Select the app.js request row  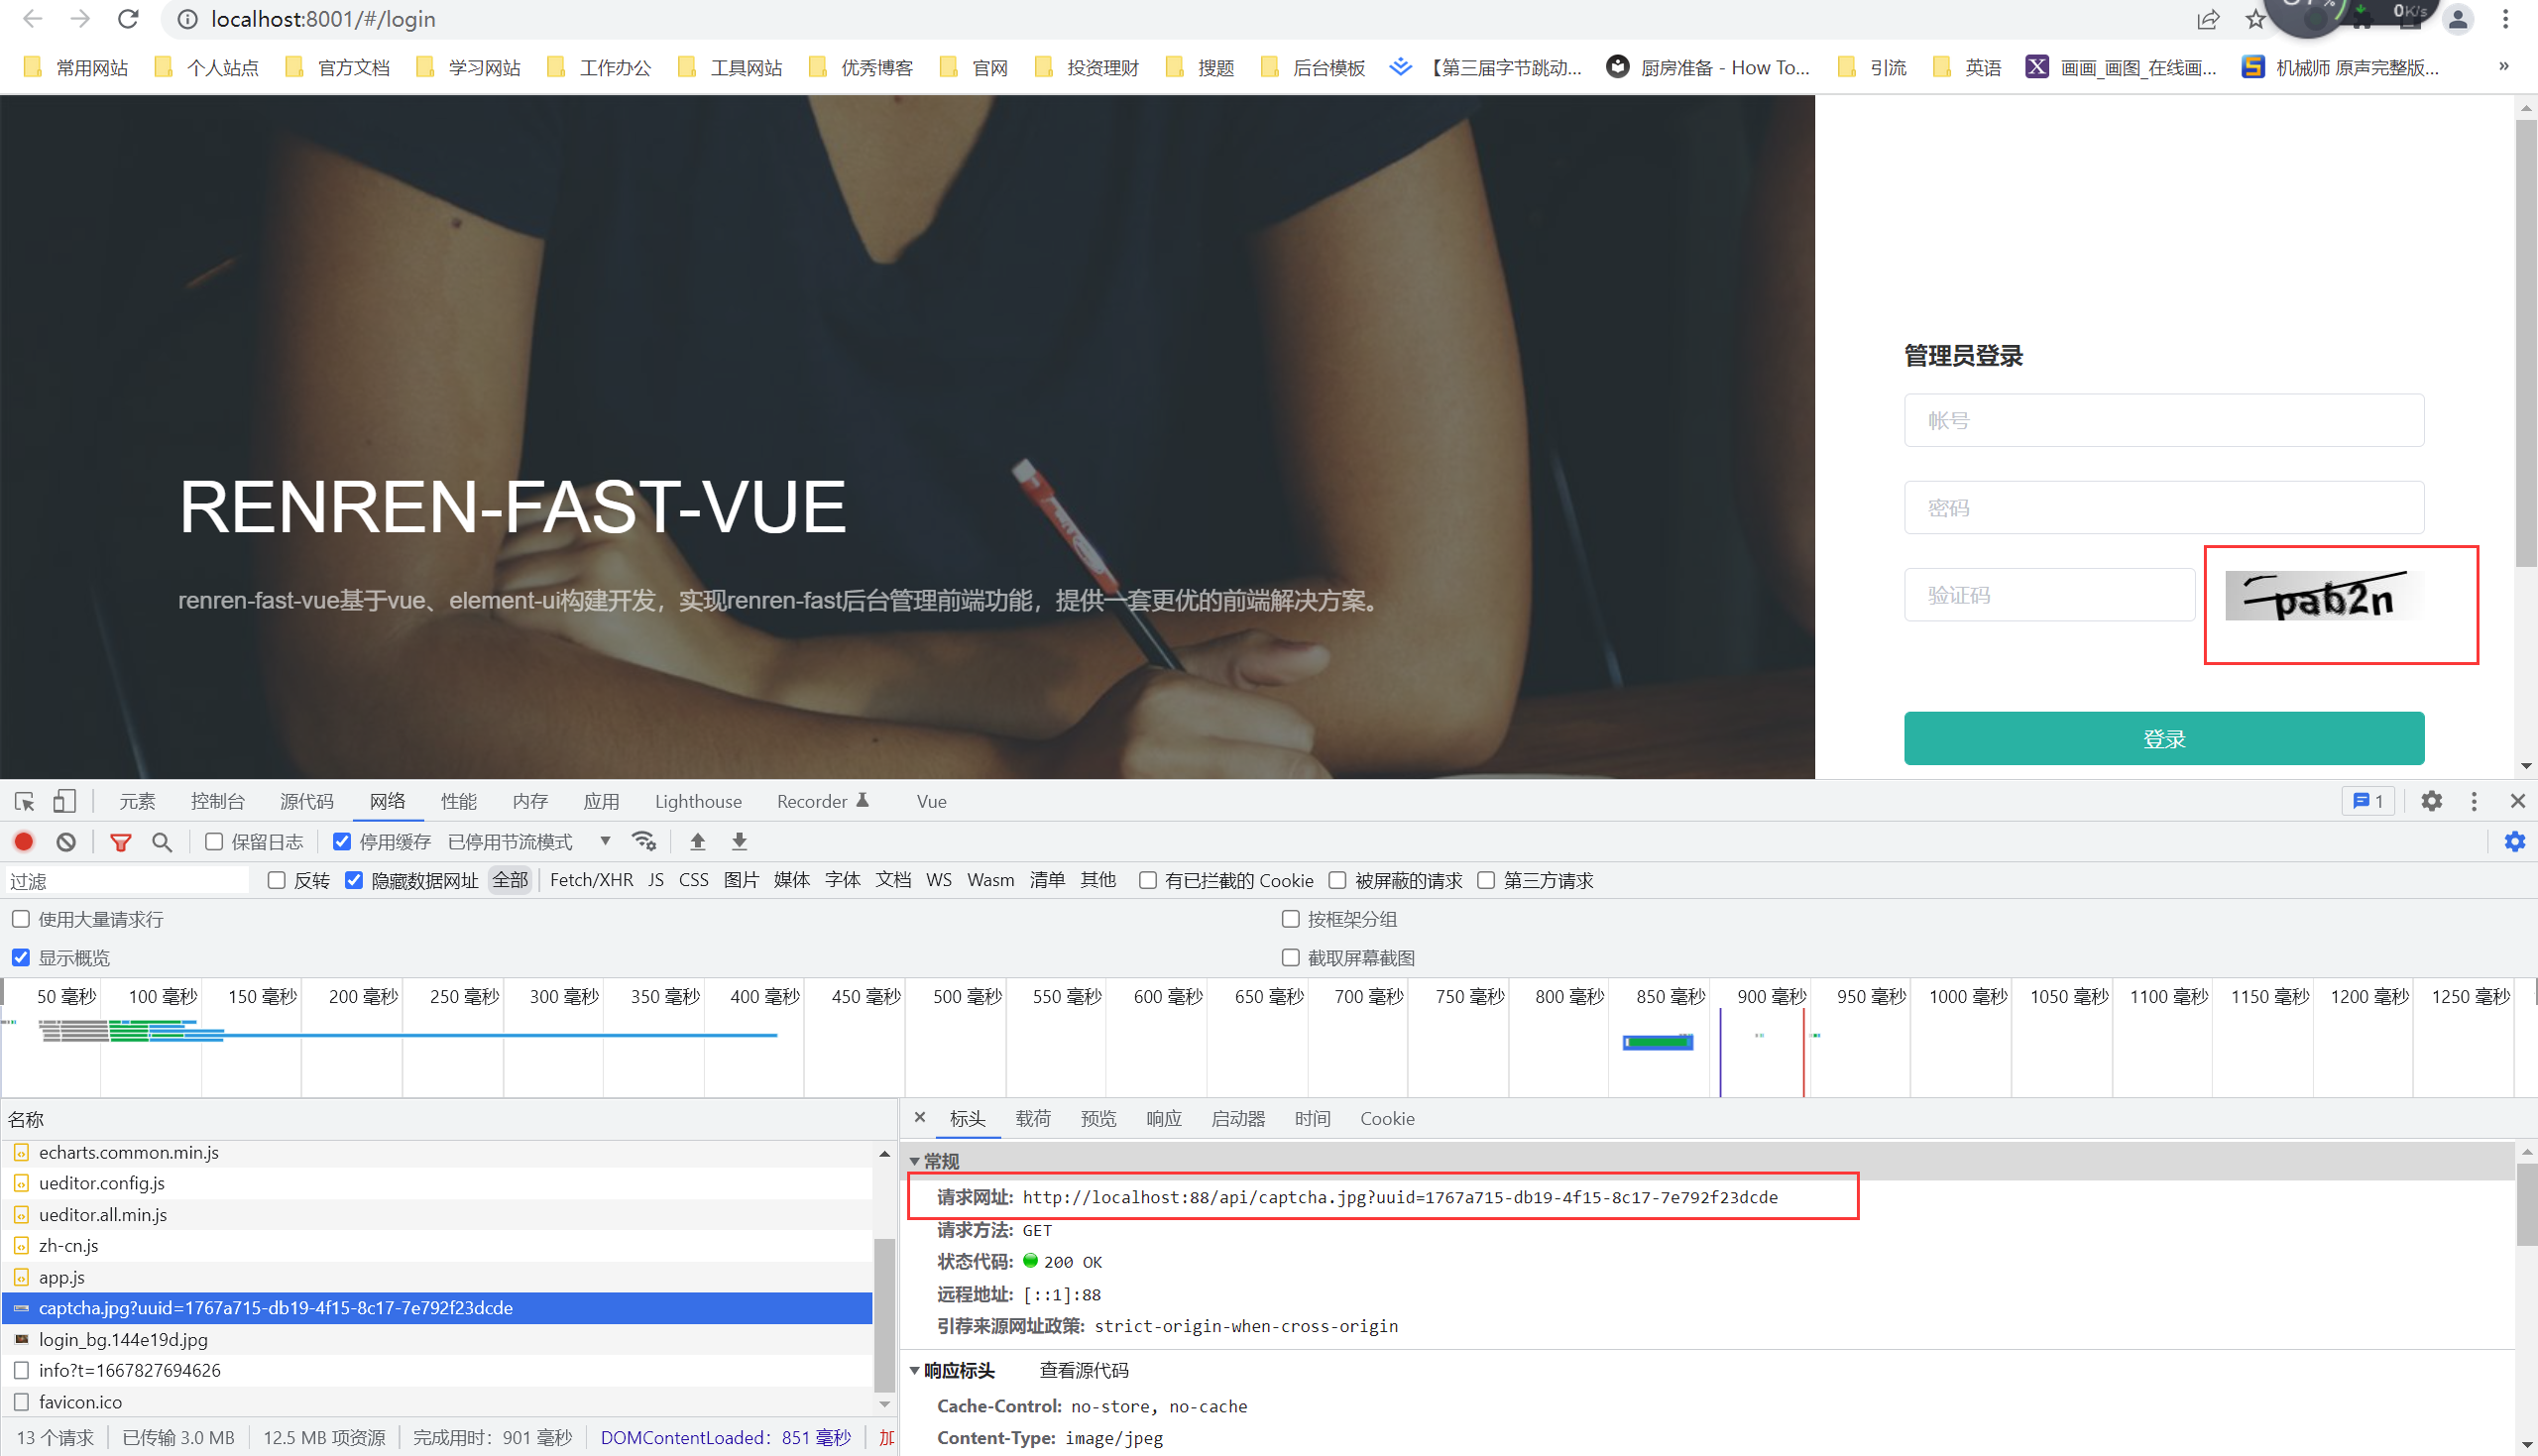click(x=437, y=1277)
